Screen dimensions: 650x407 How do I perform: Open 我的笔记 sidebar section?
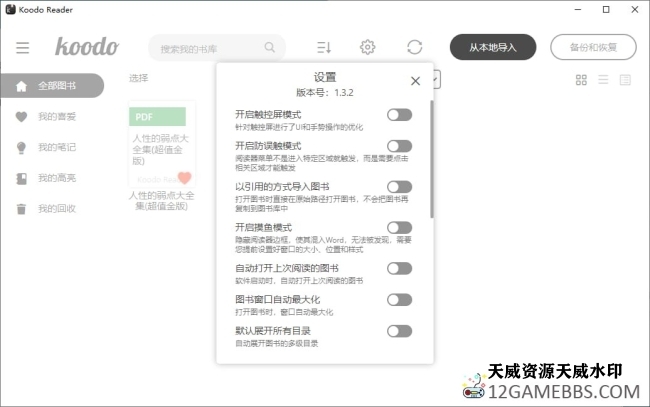point(56,147)
